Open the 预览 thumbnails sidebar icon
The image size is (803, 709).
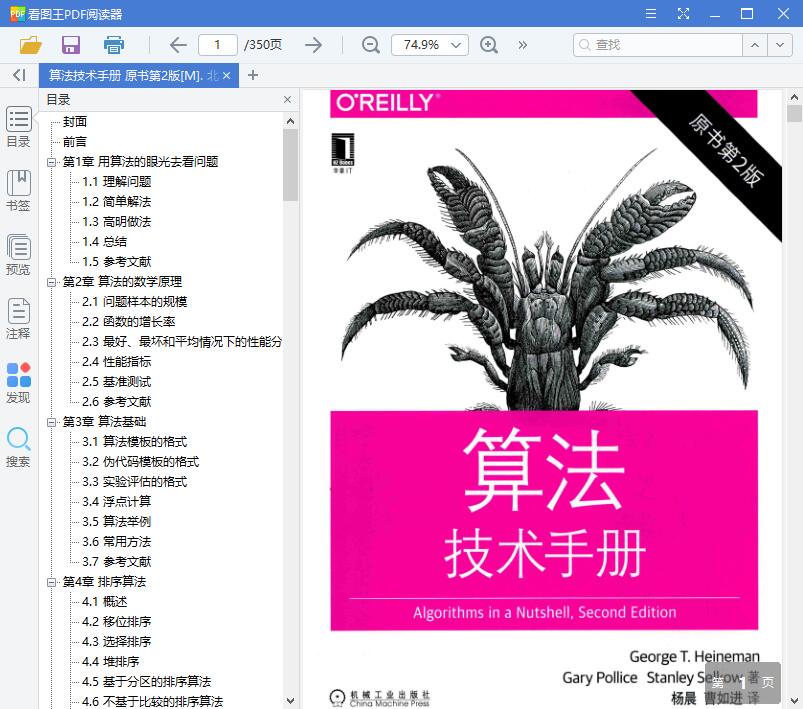(x=18, y=255)
